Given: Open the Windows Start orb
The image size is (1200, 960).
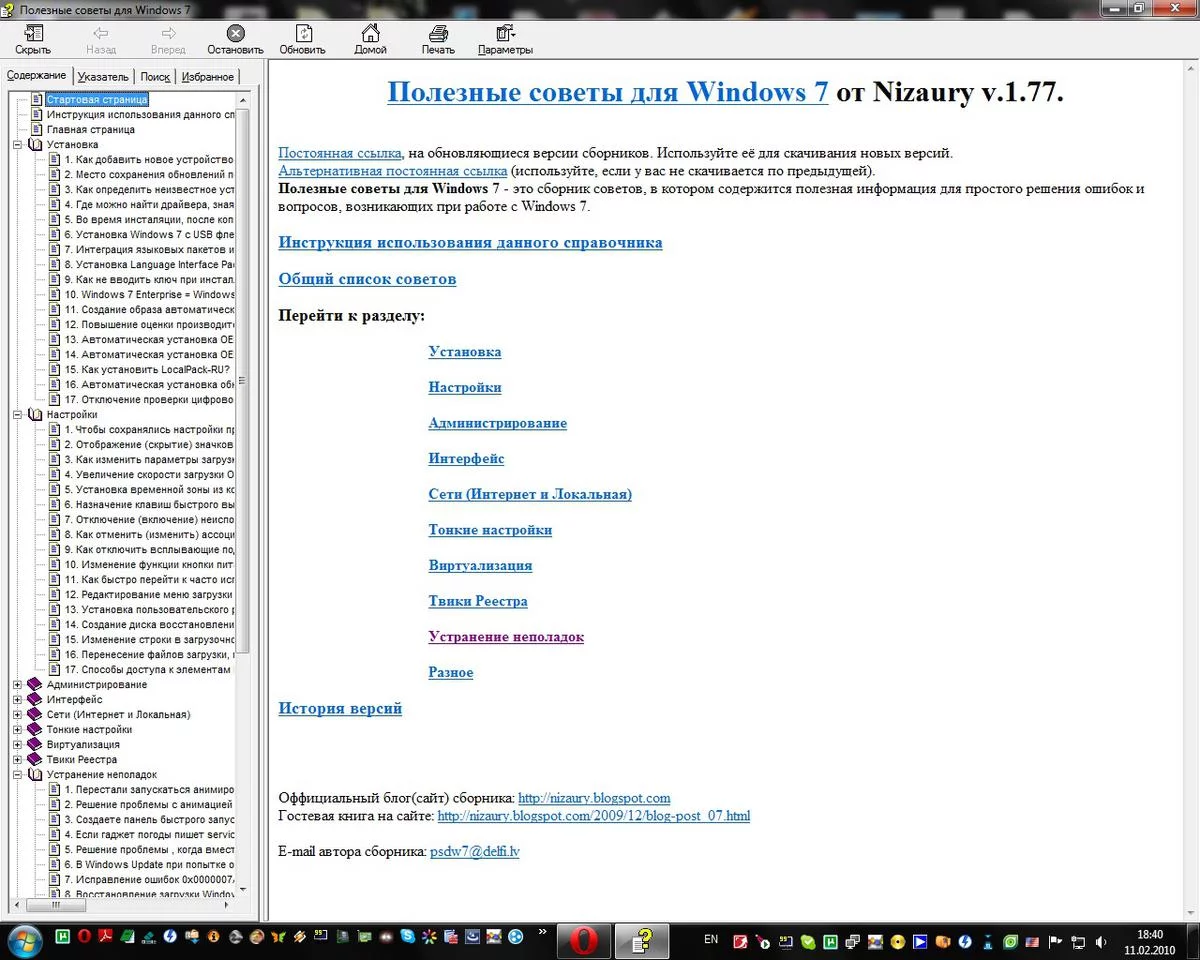Looking at the screenshot, I should pos(24,940).
